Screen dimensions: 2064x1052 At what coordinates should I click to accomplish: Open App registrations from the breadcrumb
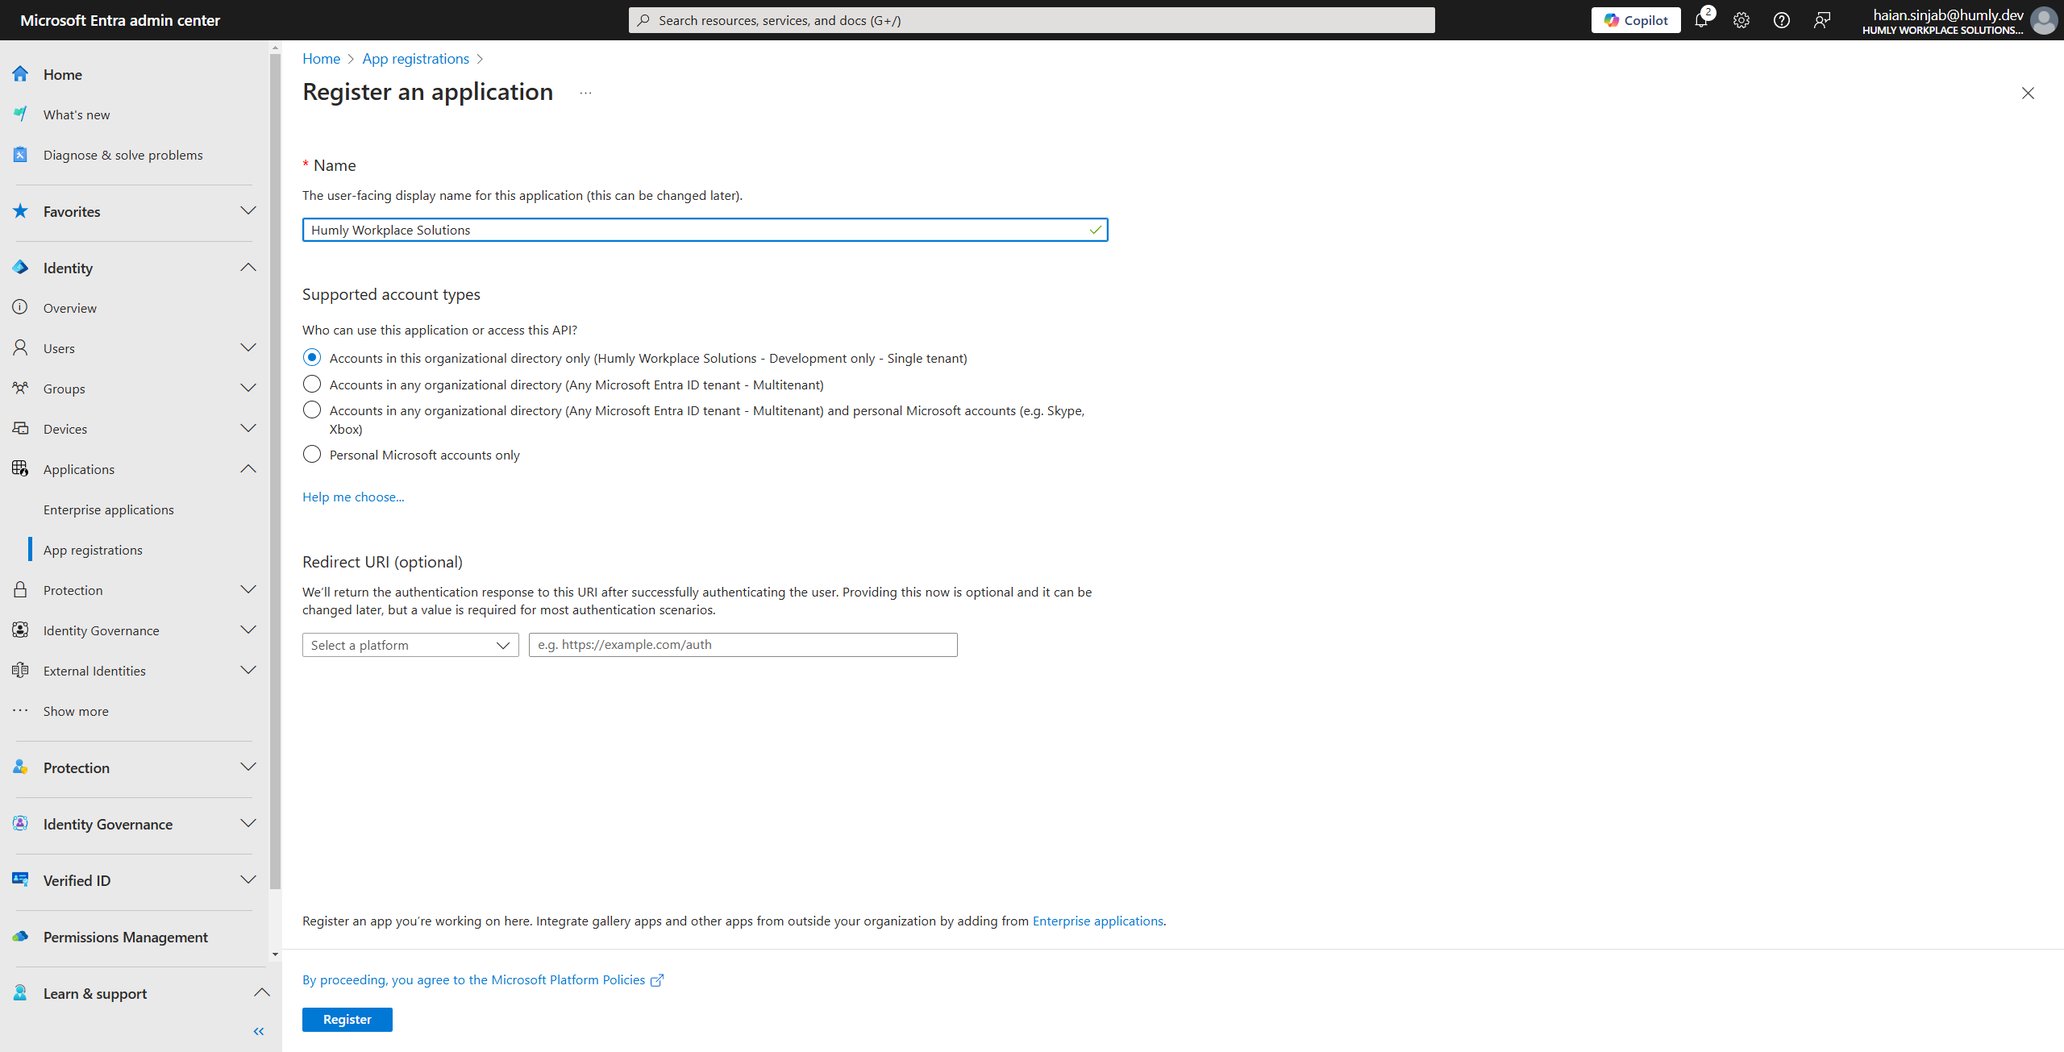(x=415, y=58)
